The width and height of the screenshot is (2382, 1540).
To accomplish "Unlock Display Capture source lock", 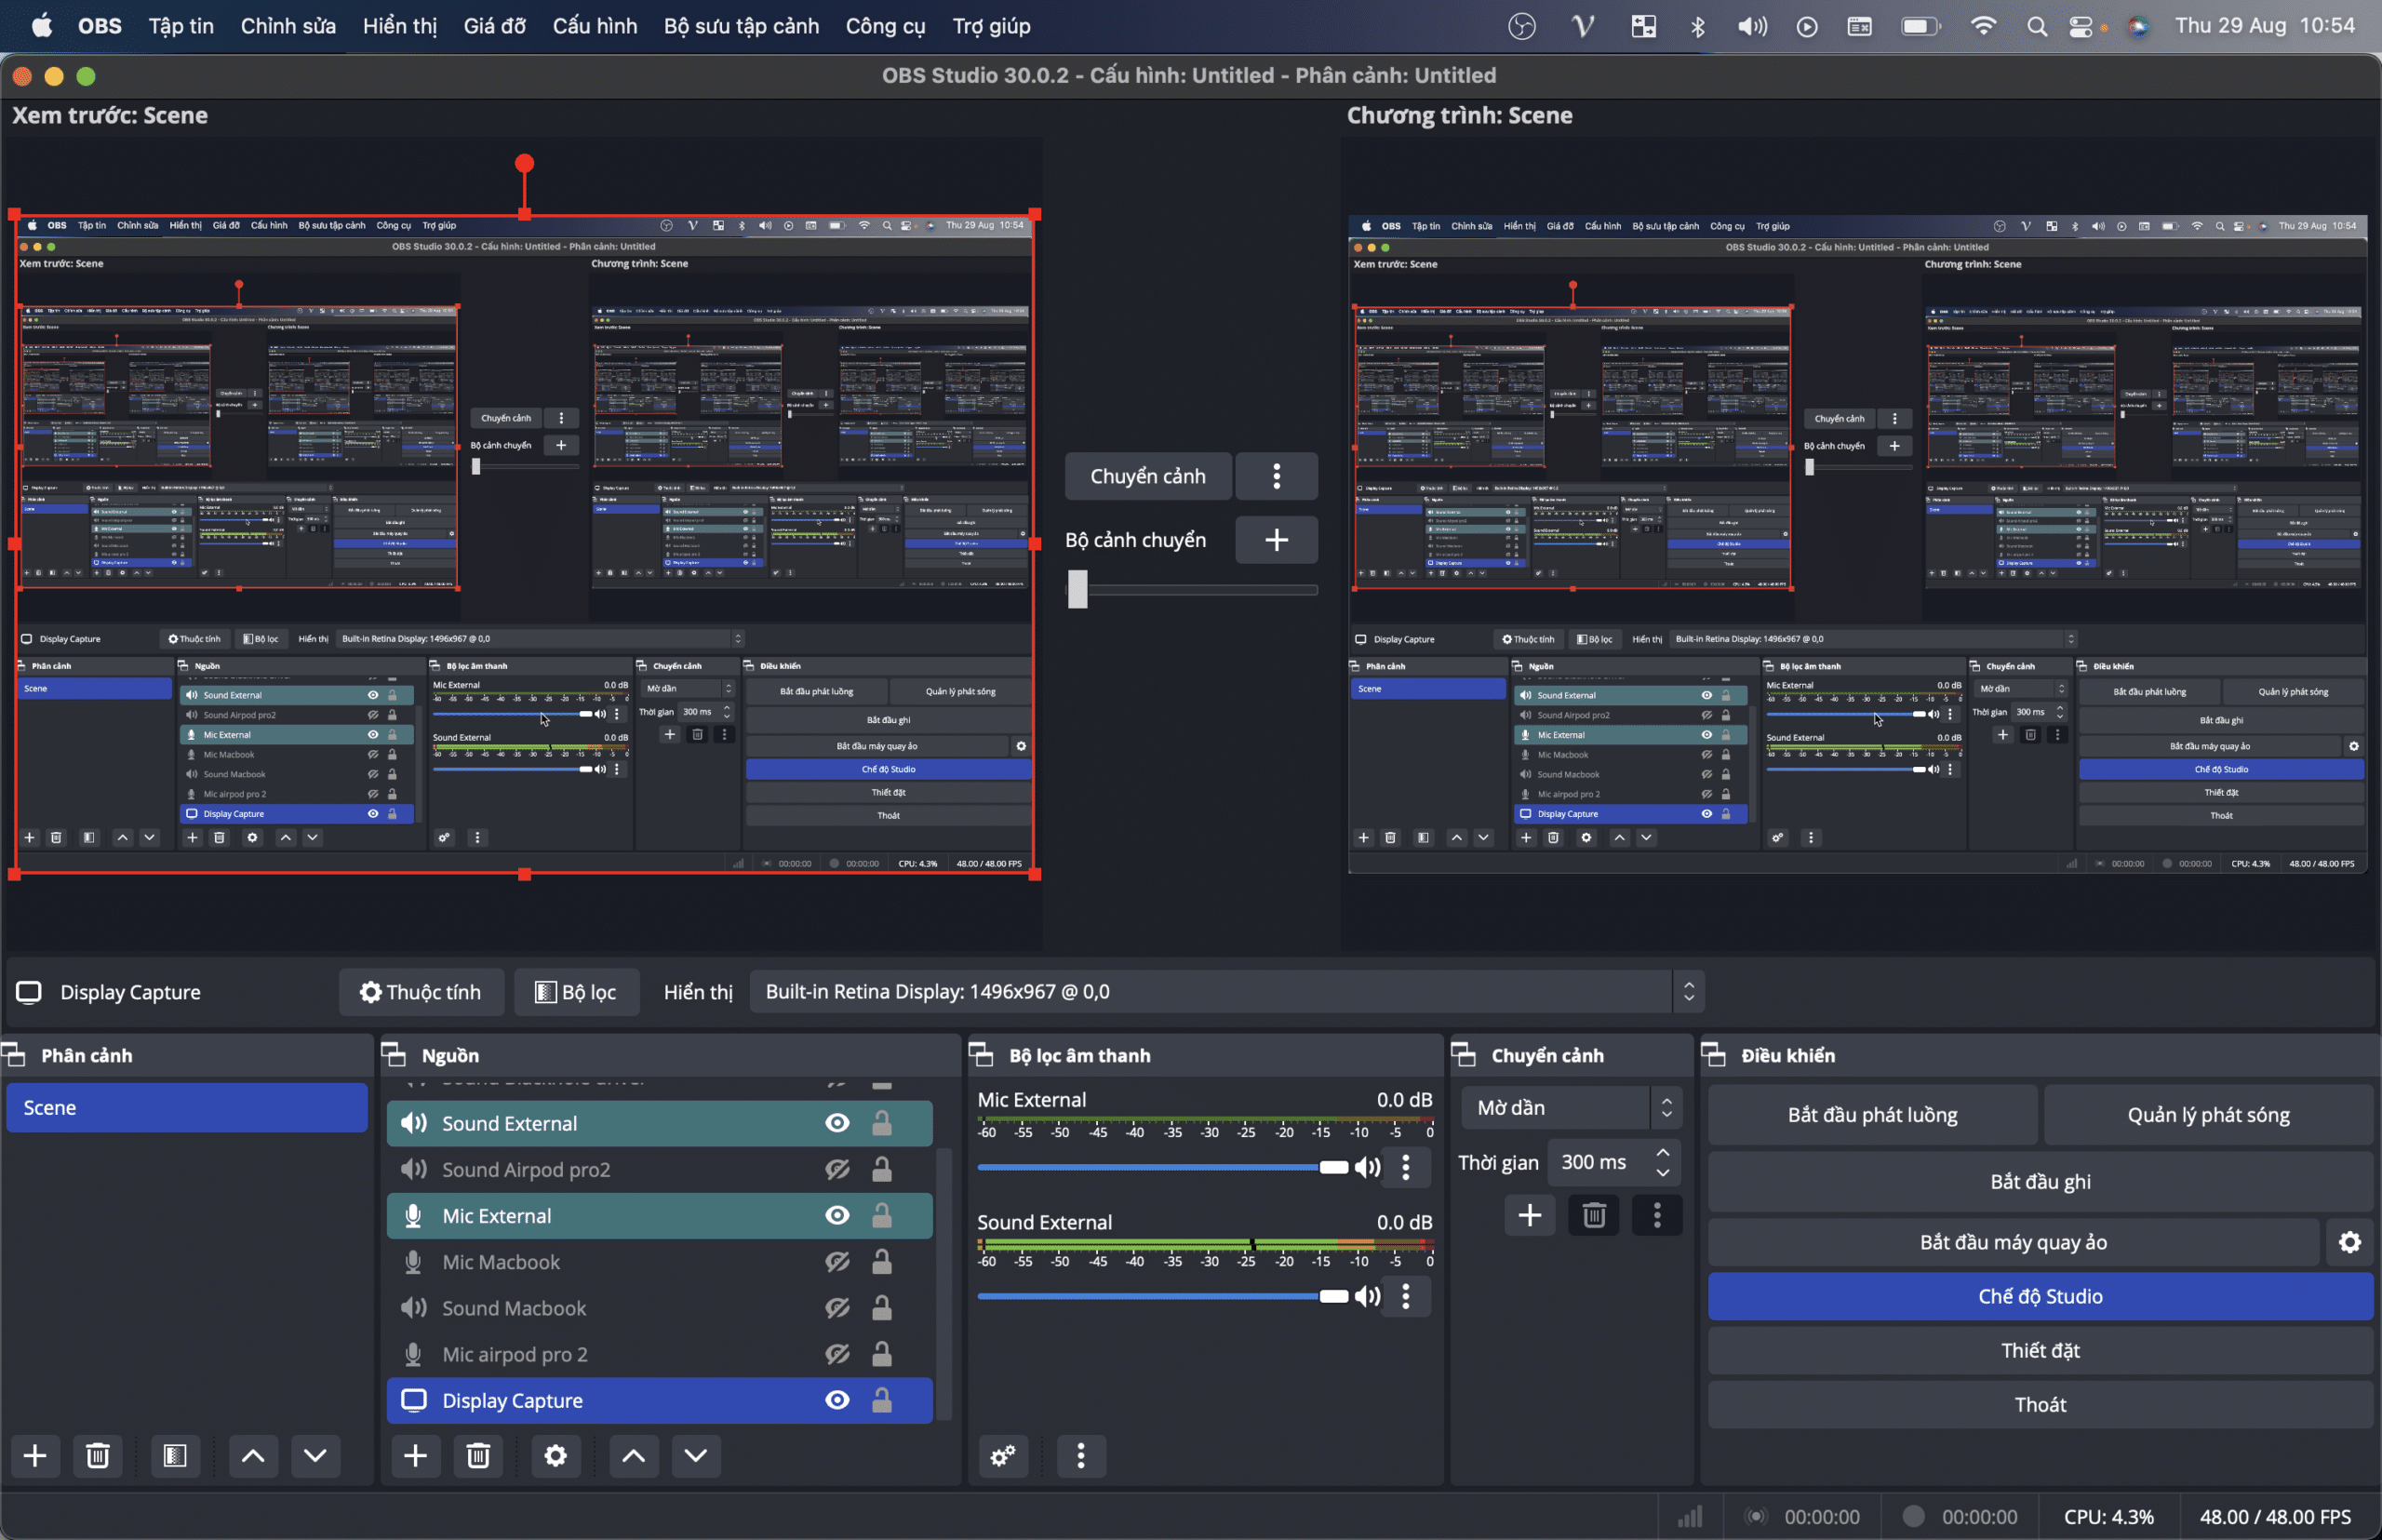I will [881, 1400].
